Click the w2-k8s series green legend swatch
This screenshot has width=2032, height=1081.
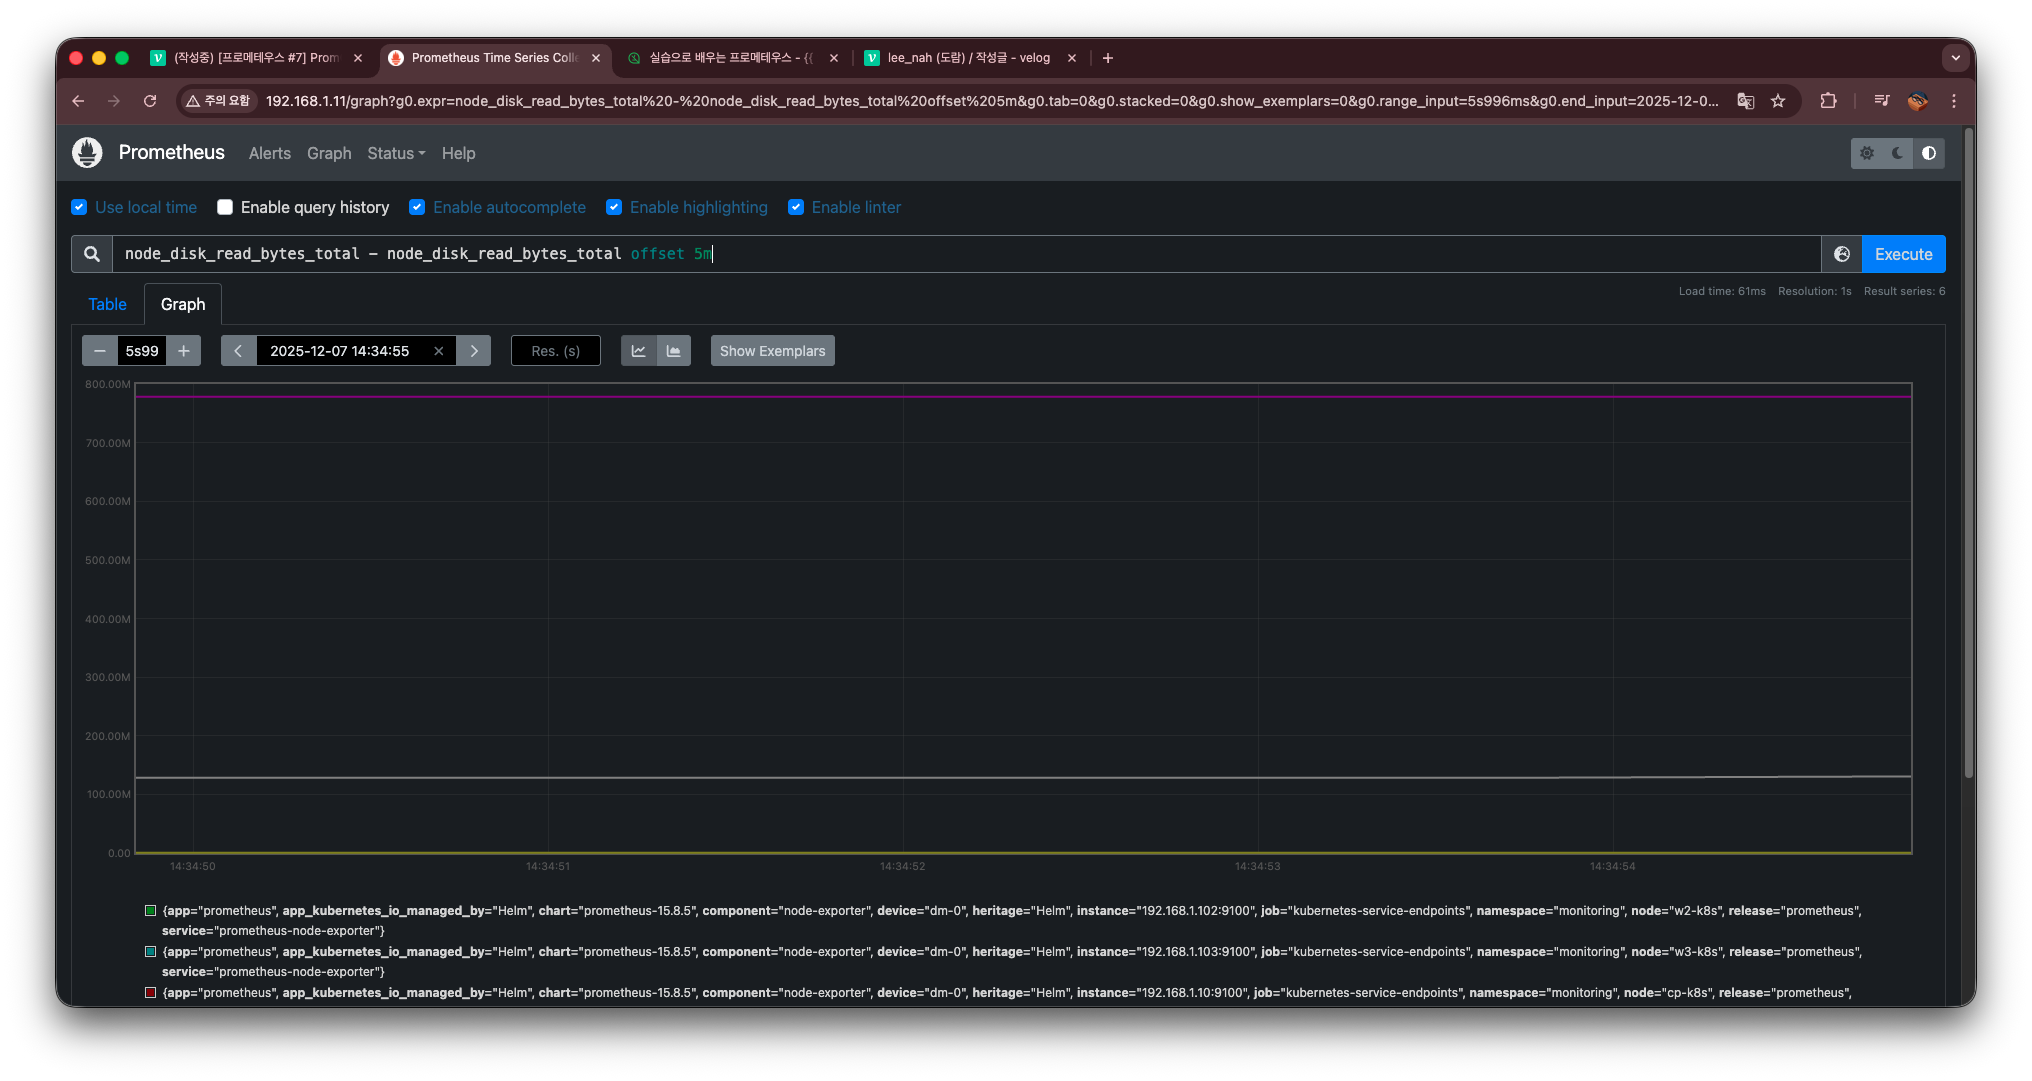(151, 911)
